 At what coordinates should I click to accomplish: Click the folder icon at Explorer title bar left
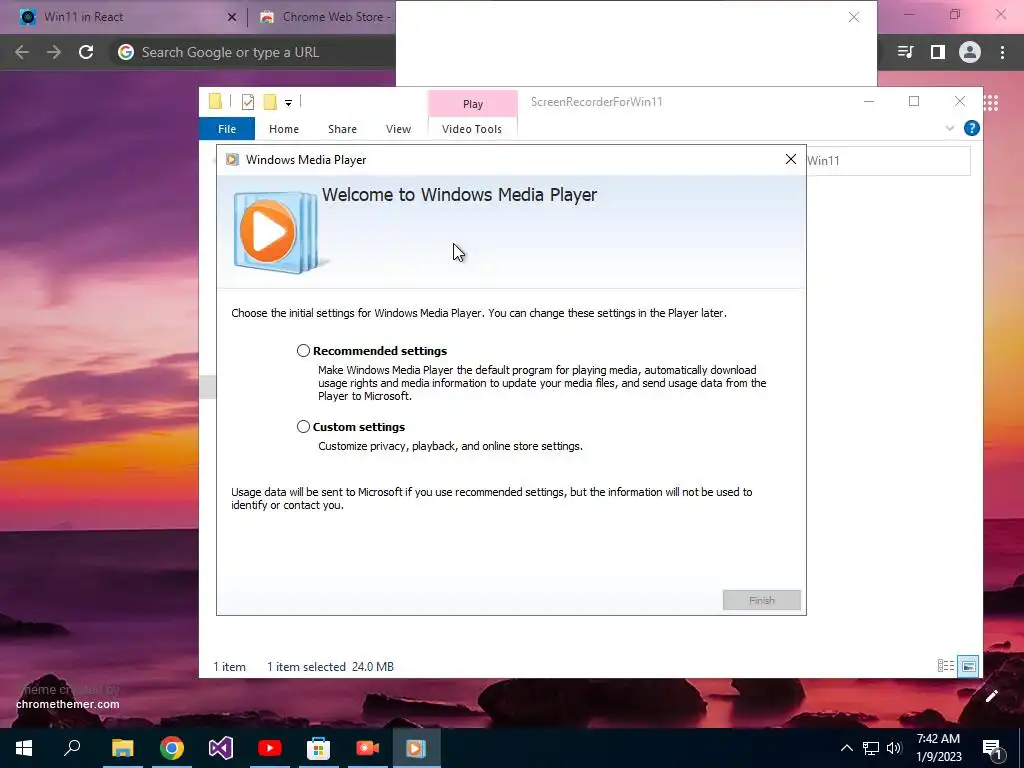[x=215, y=101]
